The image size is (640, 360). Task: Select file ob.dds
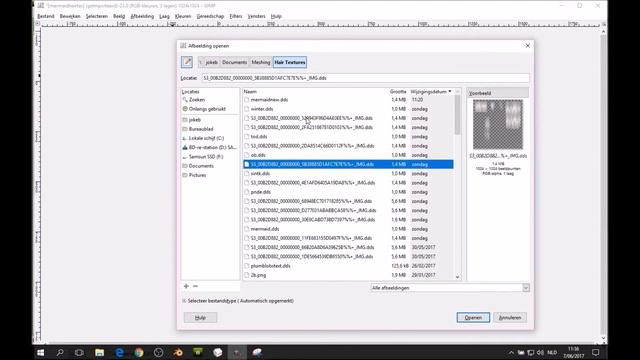point(258,155)
